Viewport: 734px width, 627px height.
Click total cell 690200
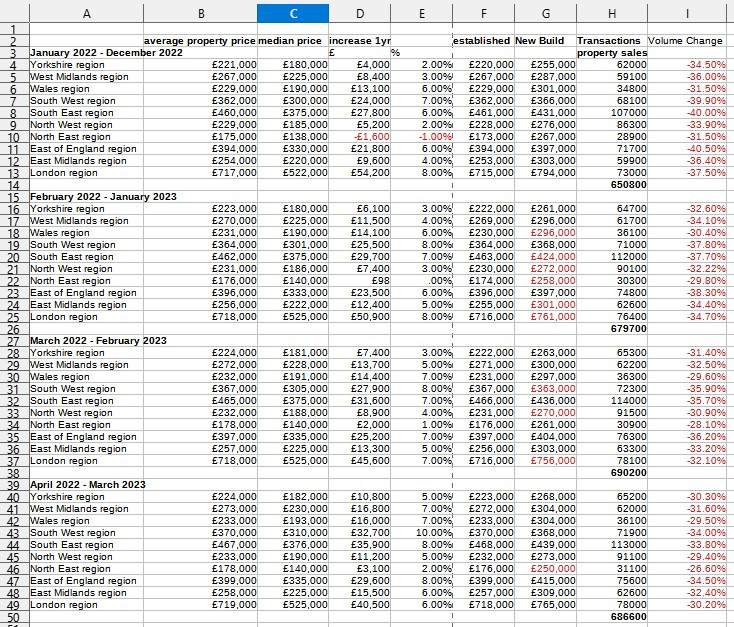(612, 472)
